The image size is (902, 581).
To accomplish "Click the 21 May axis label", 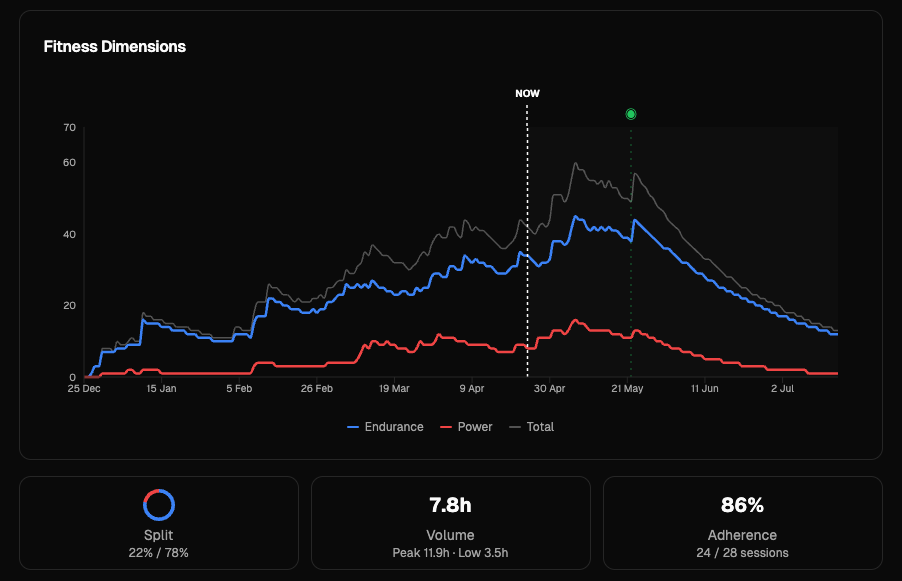I will [627, 388].
